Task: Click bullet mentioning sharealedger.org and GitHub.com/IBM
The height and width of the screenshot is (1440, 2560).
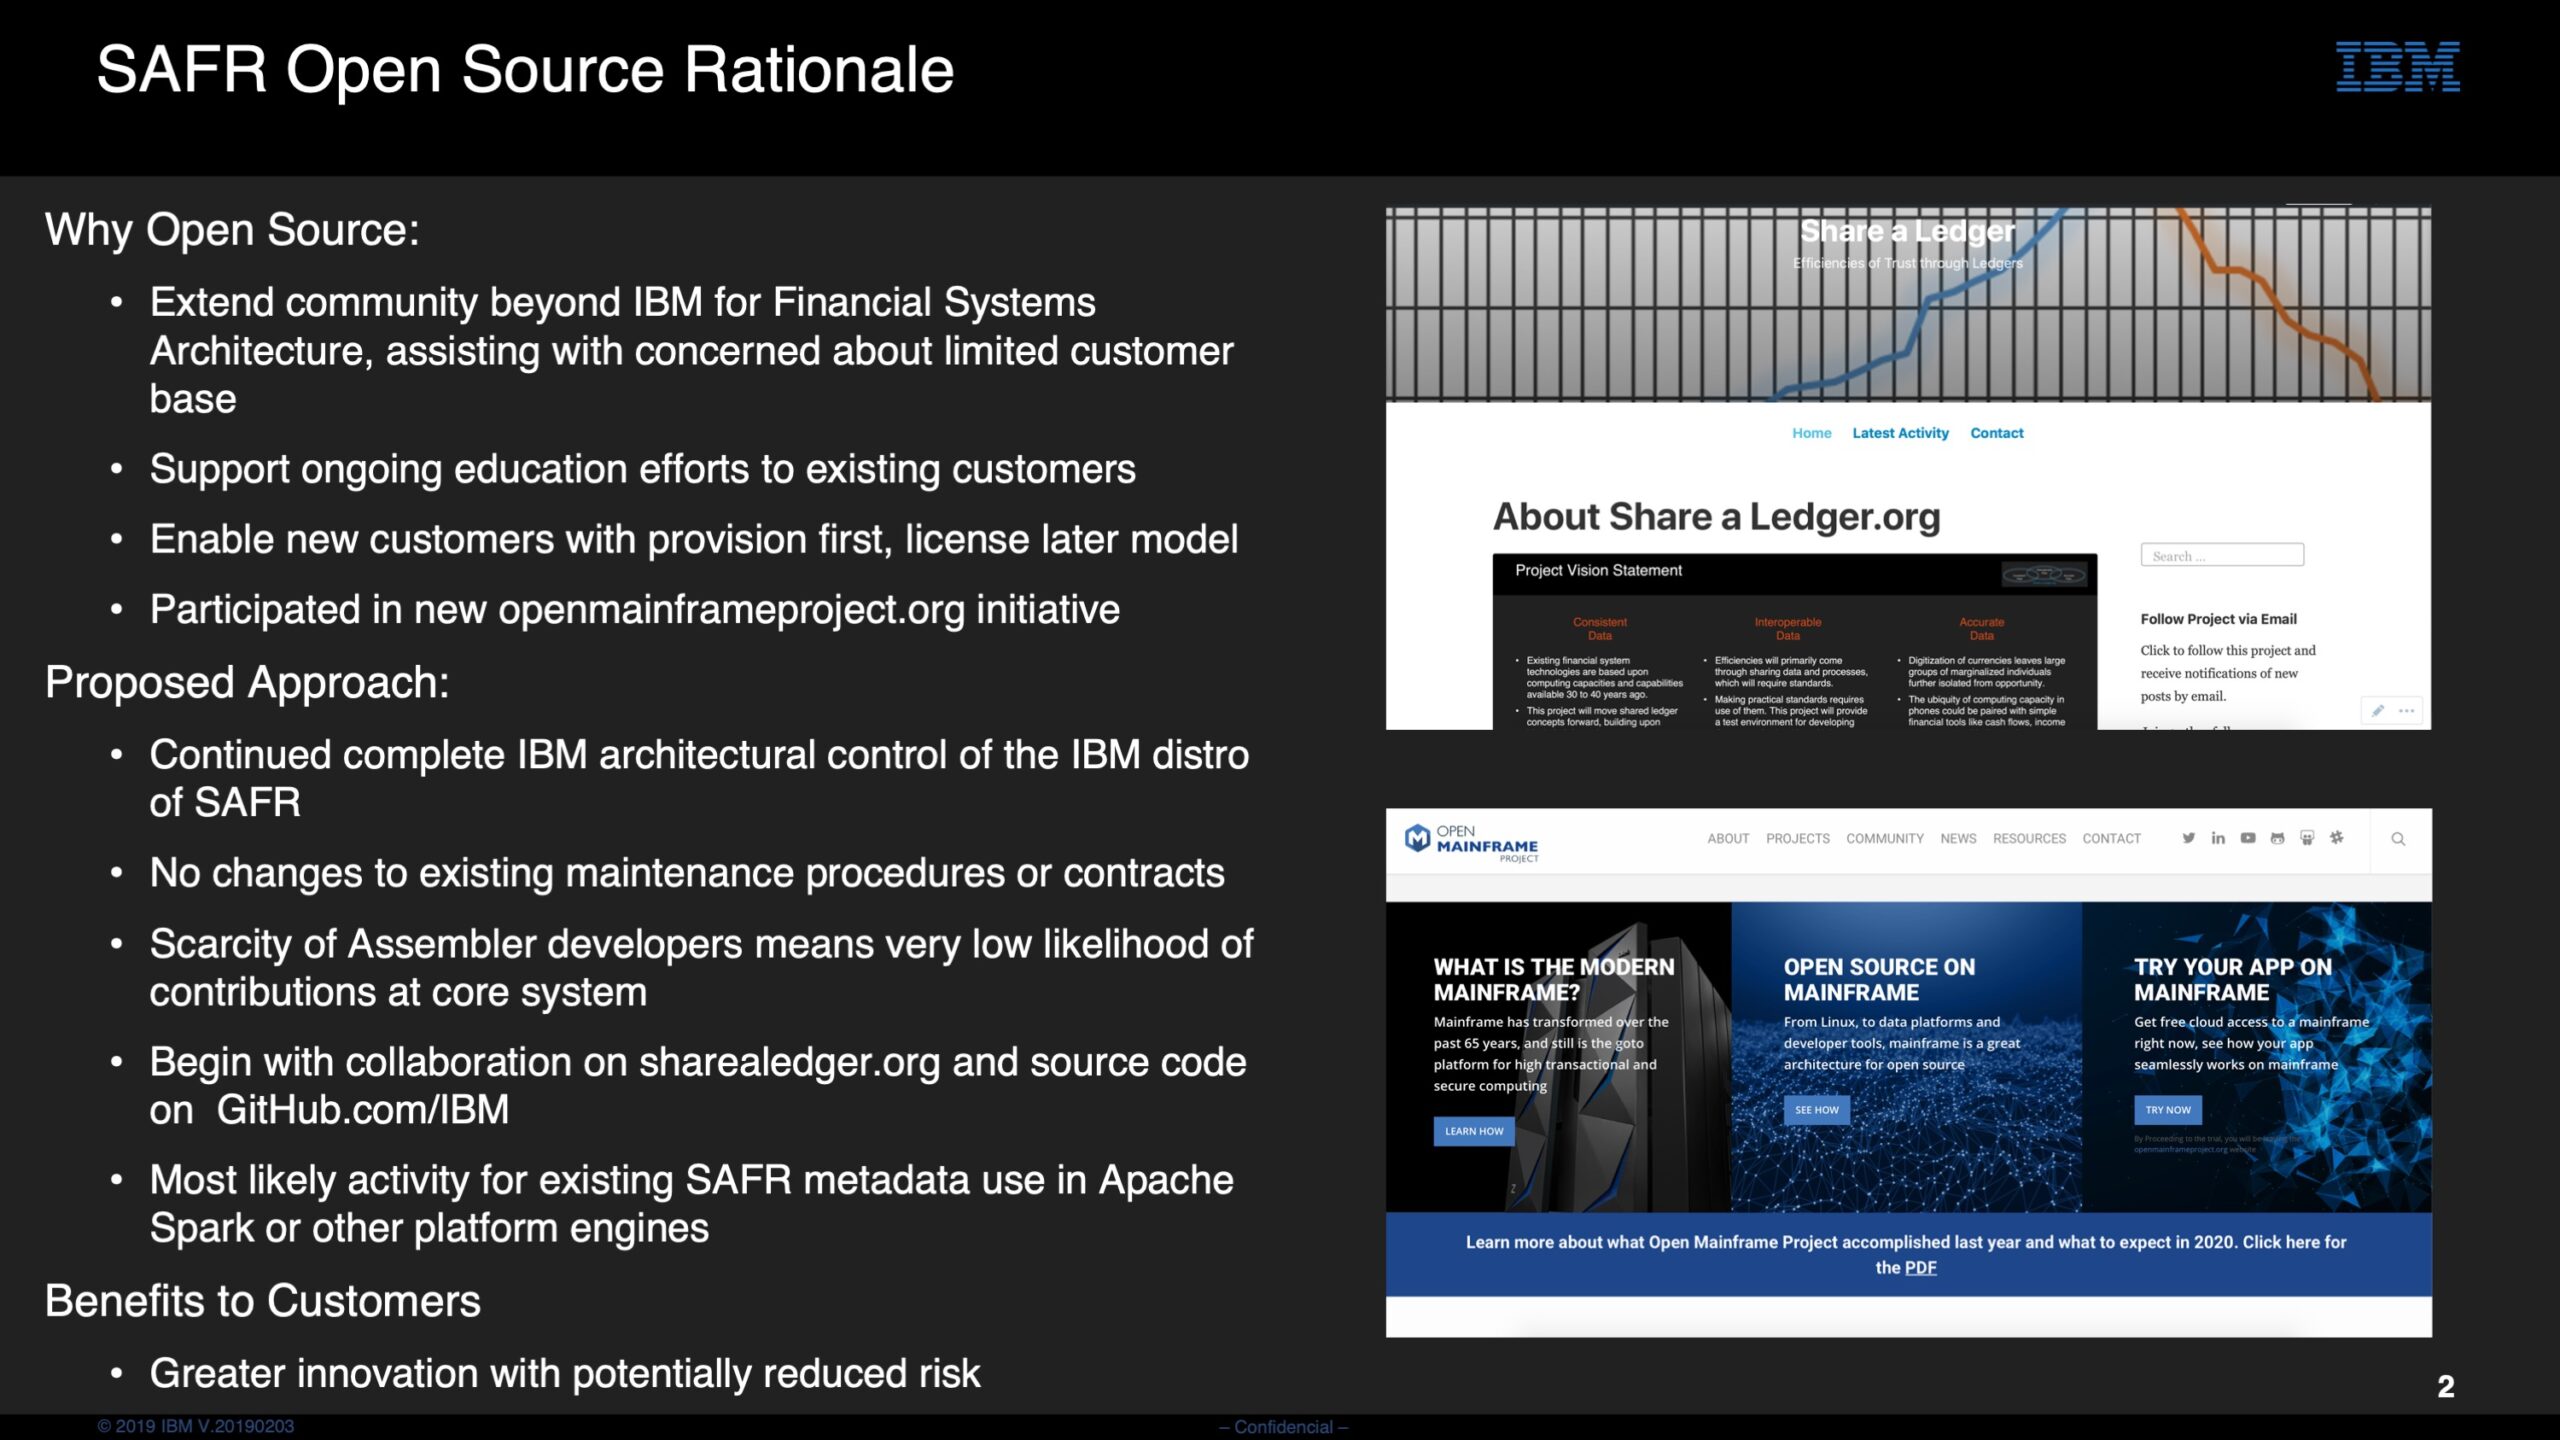Action: [698, 1085]
